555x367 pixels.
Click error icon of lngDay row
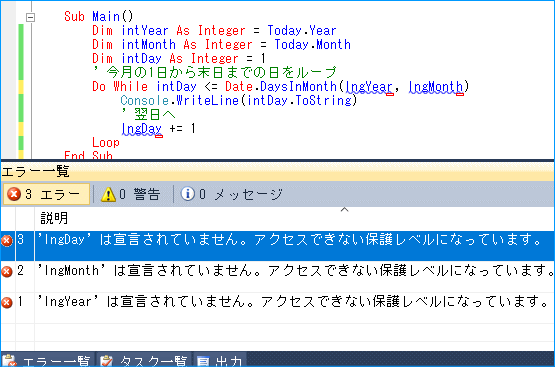point(7,241)
